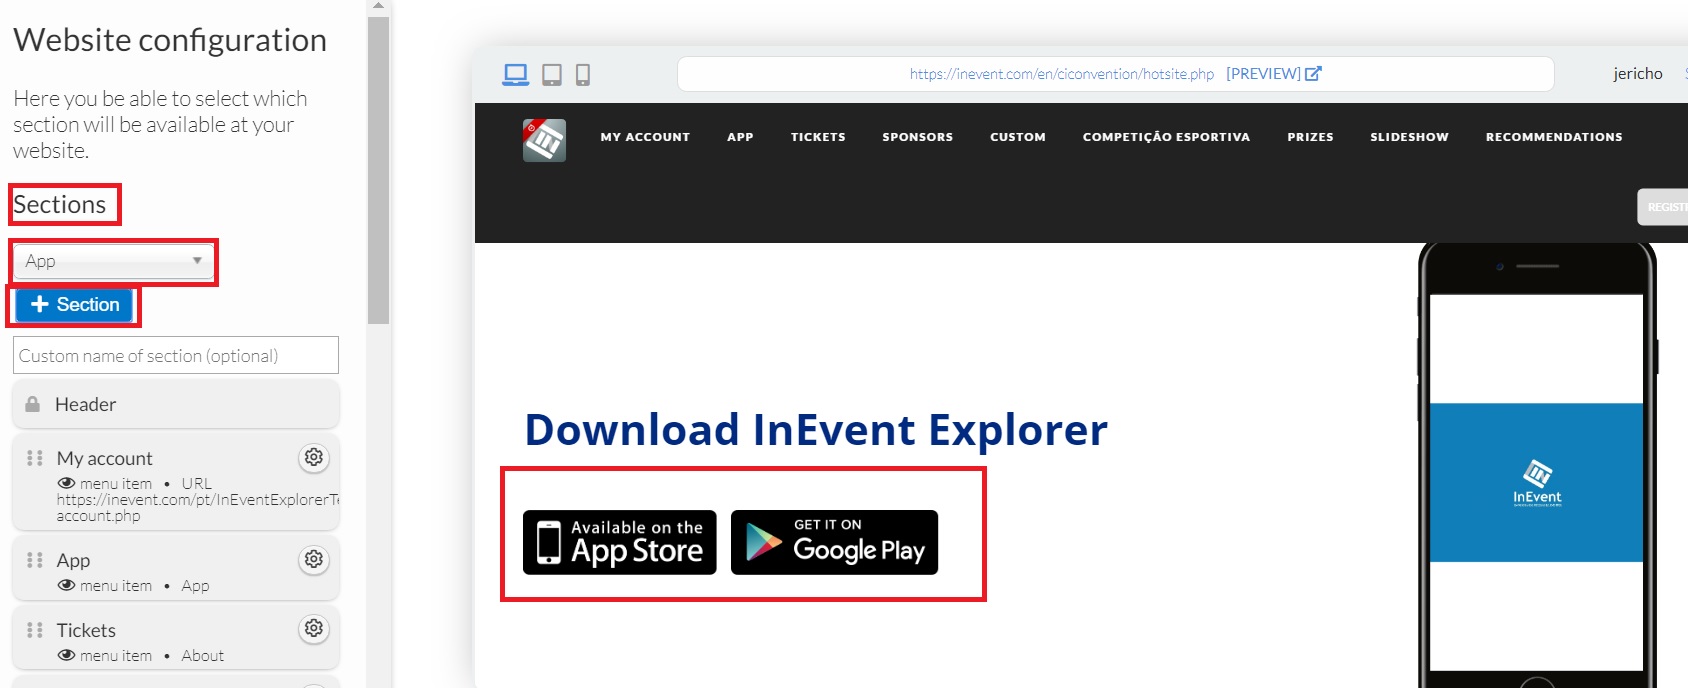This screenshot has height=688, width=1688.
Task: Open SLIDESHOW in preview navigation
Action: (1409, 137)
